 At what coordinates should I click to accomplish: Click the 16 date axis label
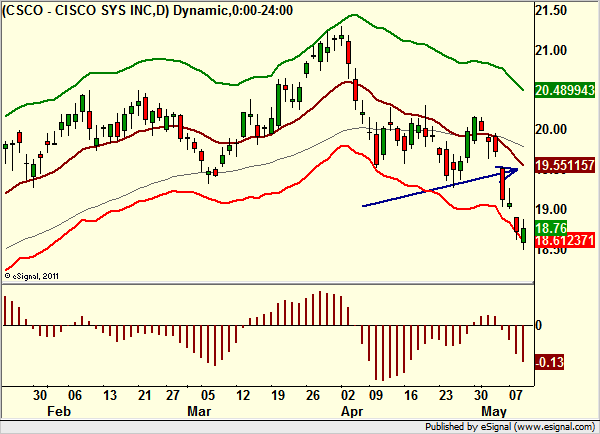tap(411, 395)
